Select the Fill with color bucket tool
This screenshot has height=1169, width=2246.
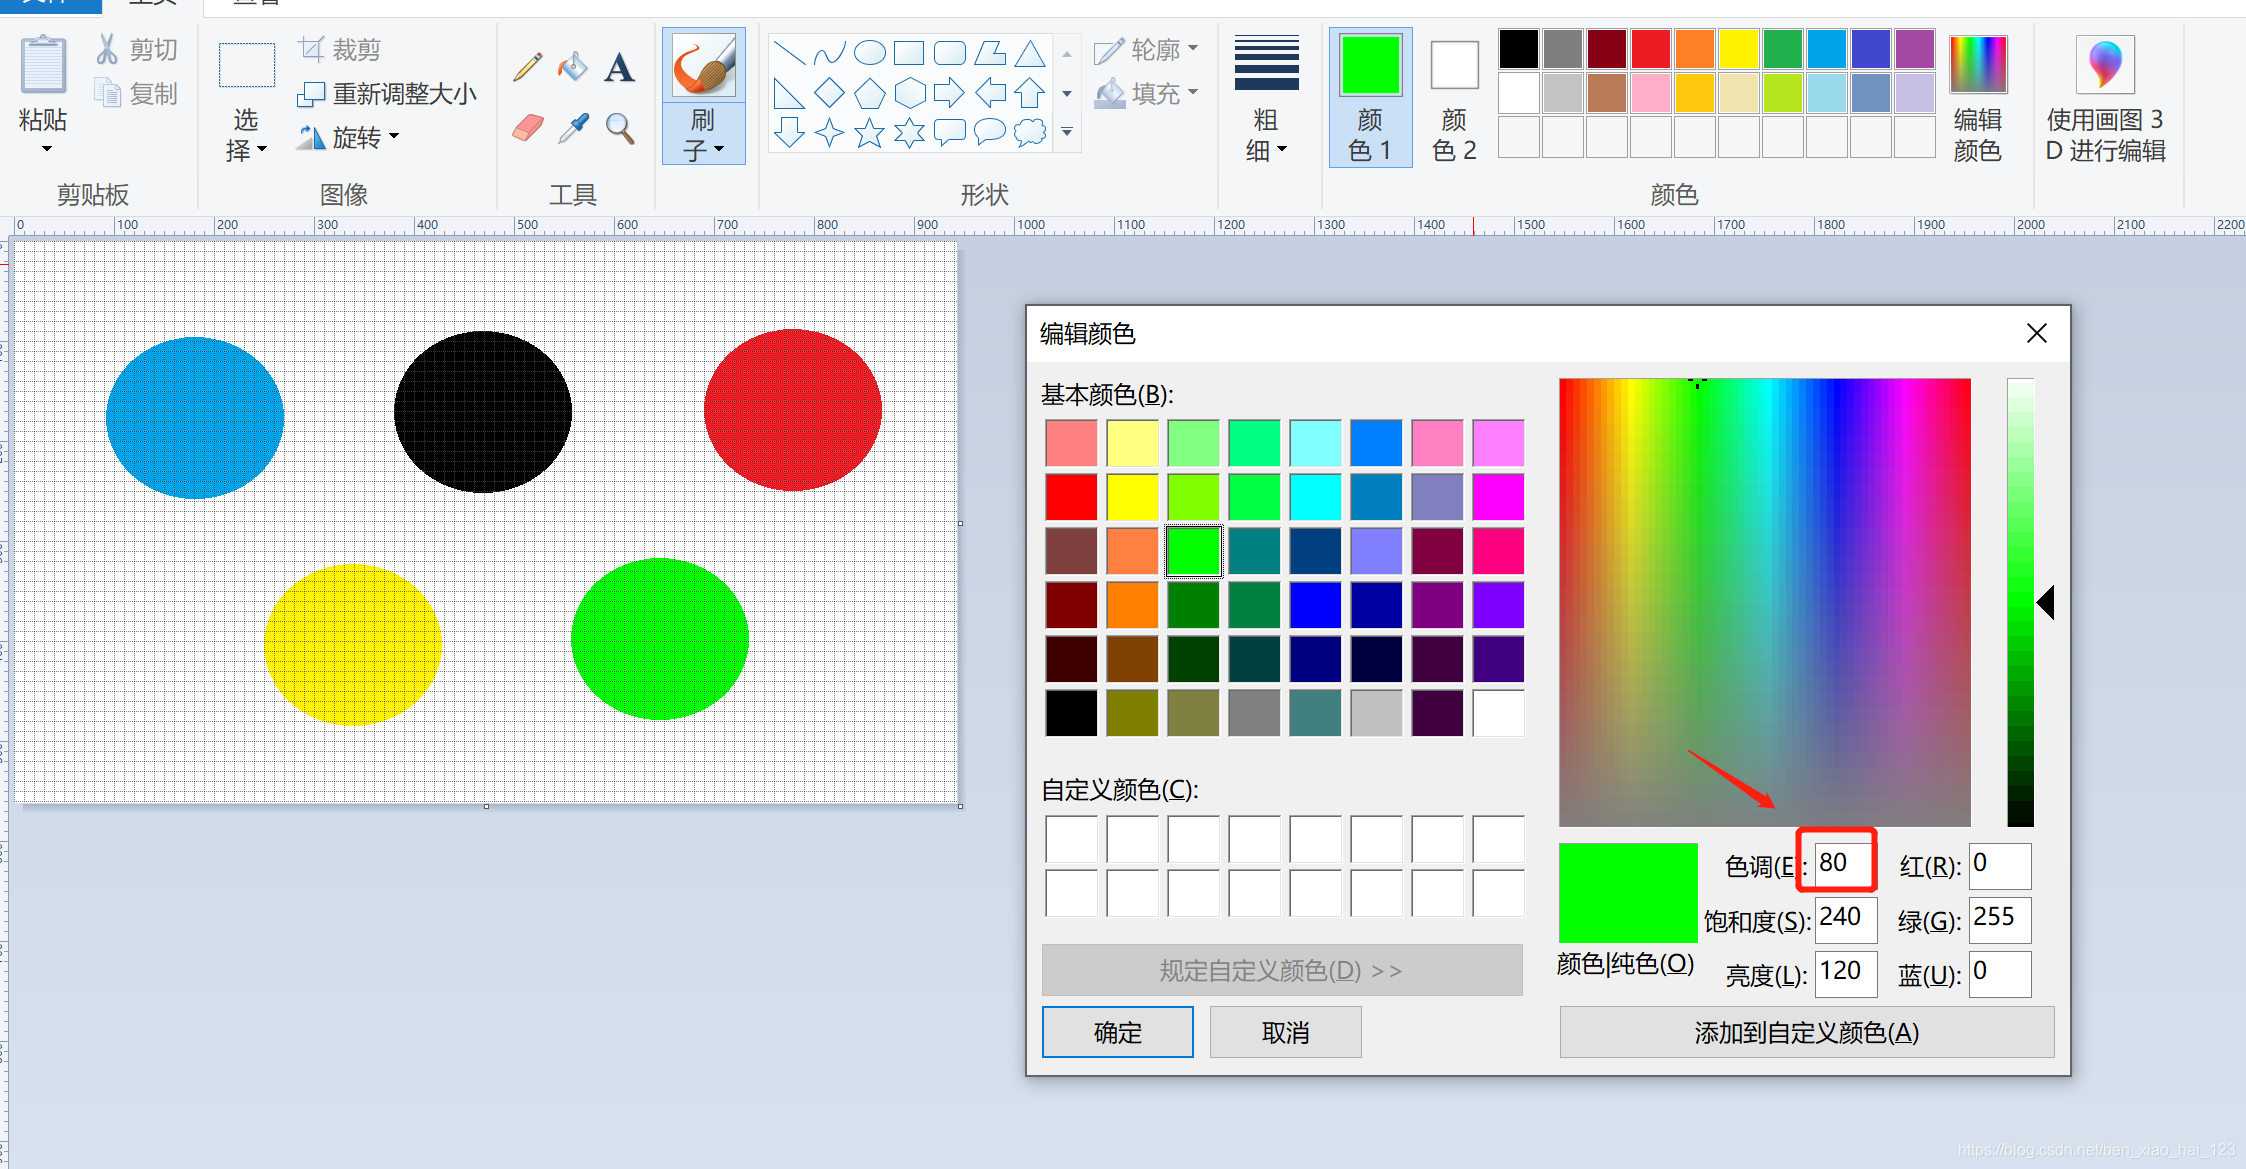(x=573, y=67)
